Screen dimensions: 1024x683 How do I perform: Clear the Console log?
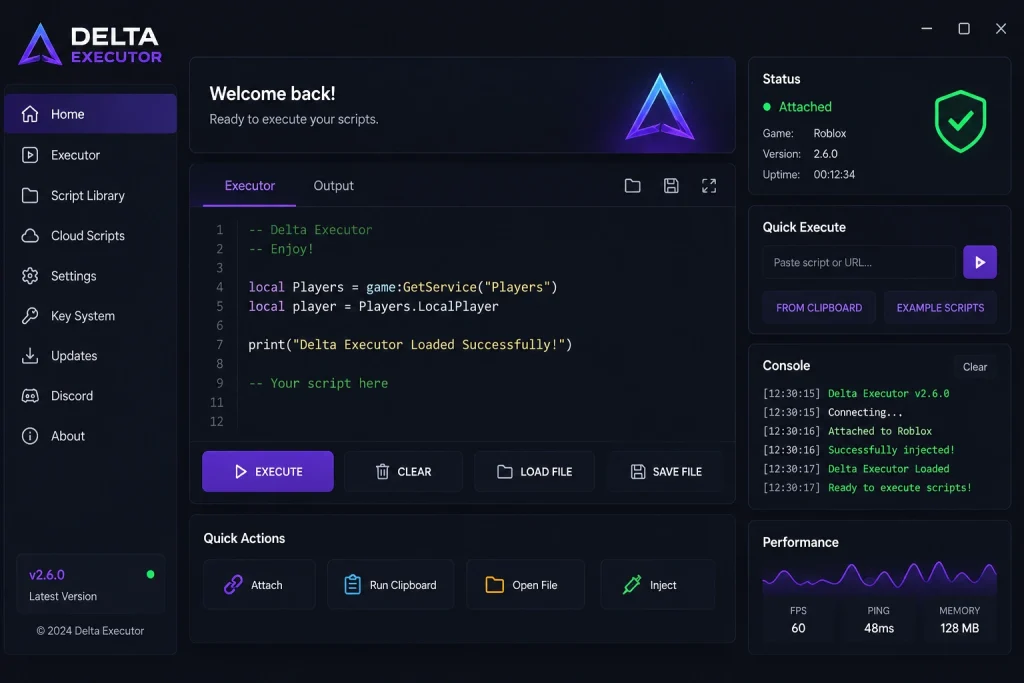974,367
